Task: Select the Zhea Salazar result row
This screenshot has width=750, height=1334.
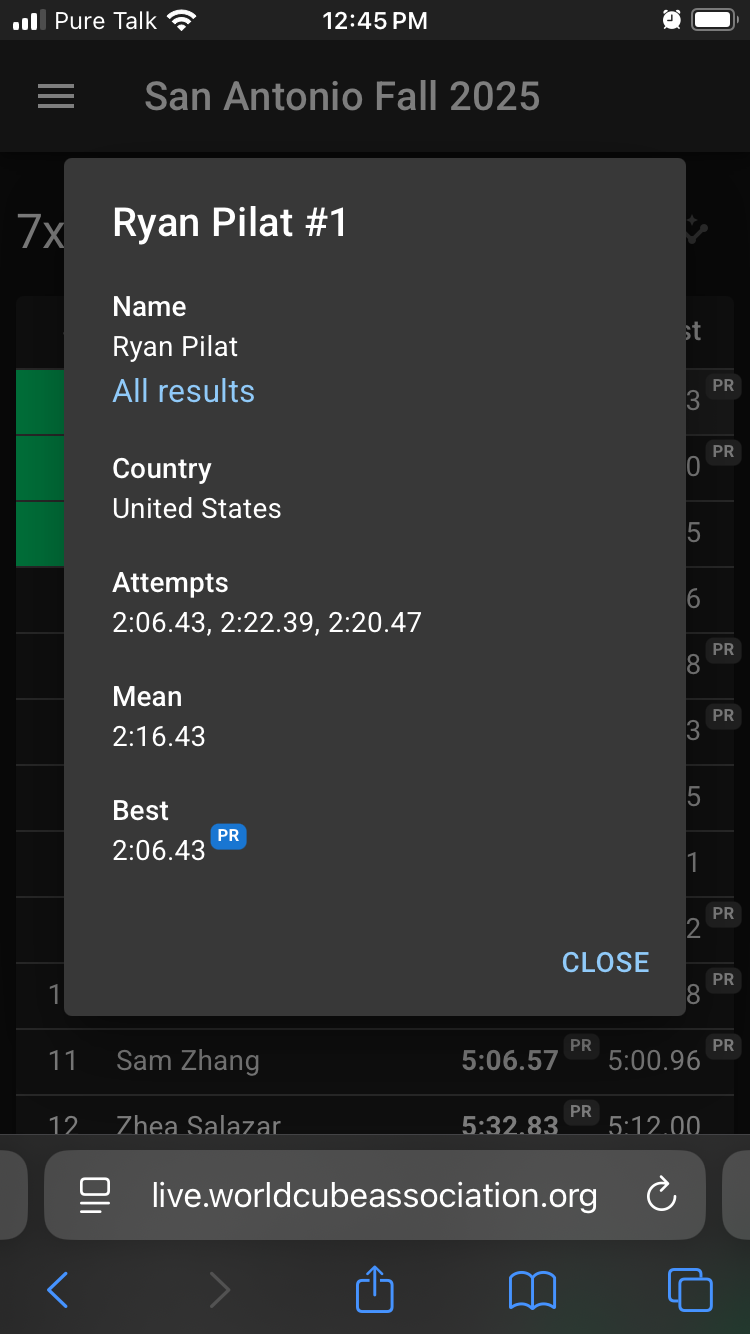Action: tap(375, 1117)
